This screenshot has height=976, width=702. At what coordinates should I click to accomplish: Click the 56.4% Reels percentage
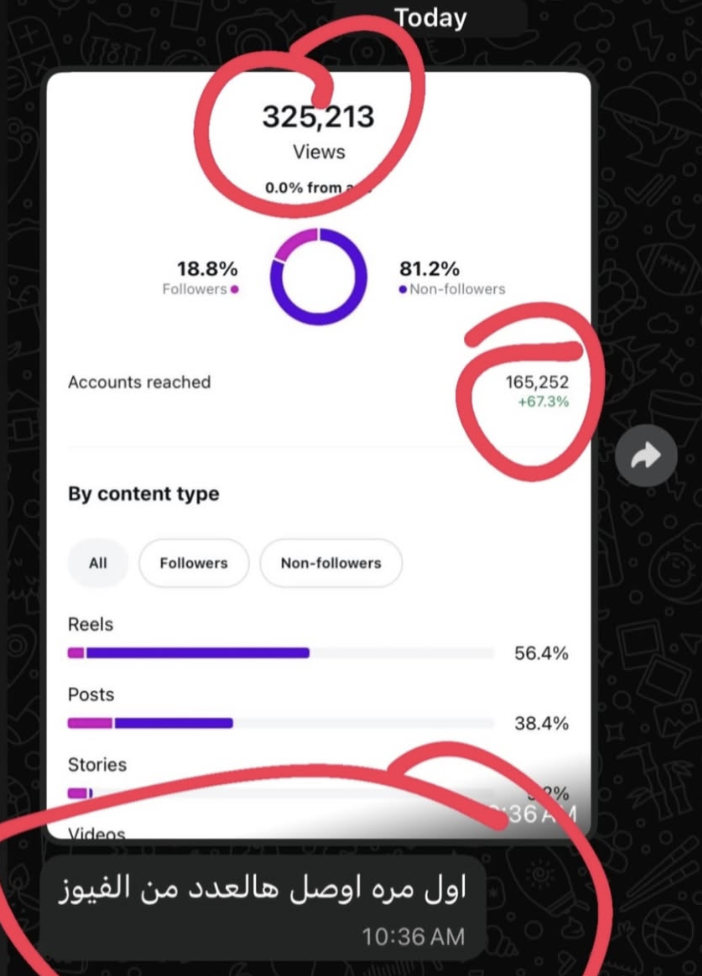point(541,654)
